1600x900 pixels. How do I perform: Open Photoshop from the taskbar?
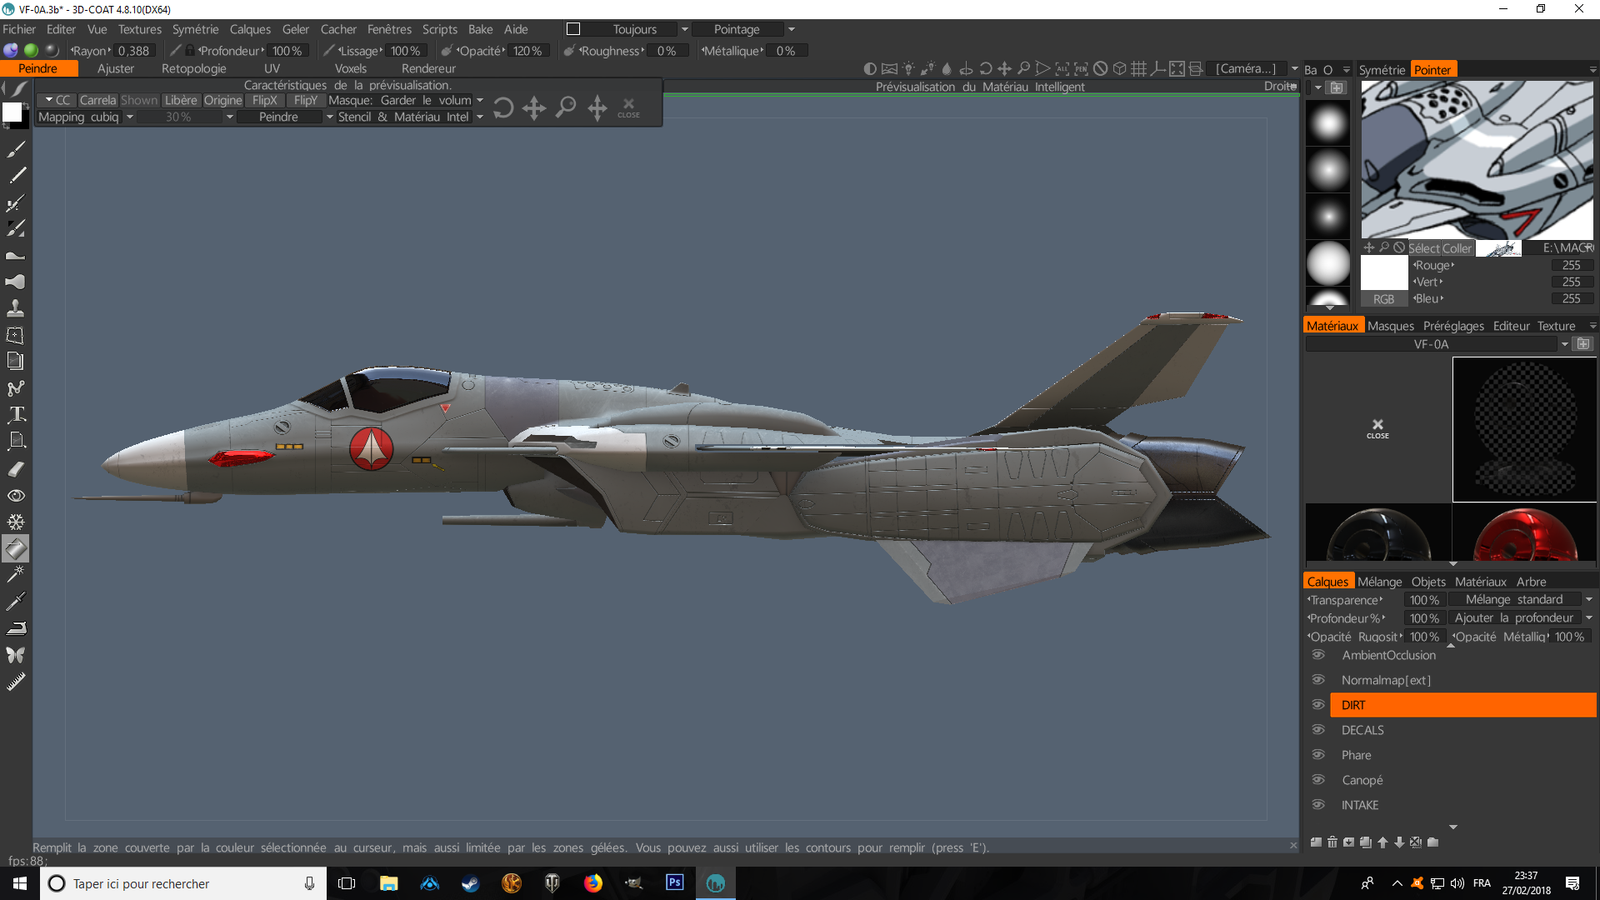coord(675,883)
